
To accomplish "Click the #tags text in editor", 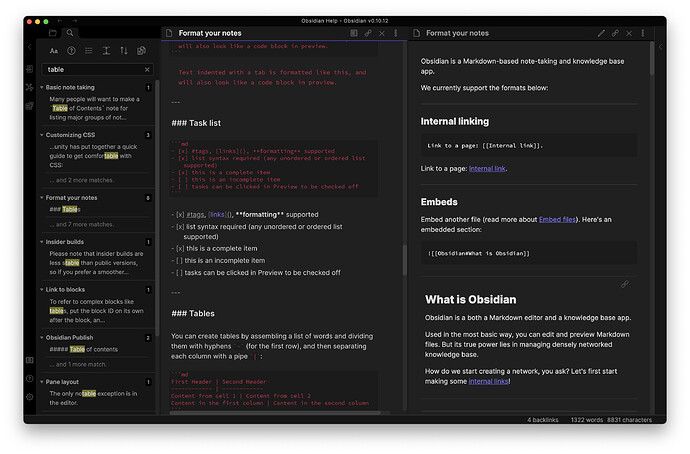I will tap(195, 215).
